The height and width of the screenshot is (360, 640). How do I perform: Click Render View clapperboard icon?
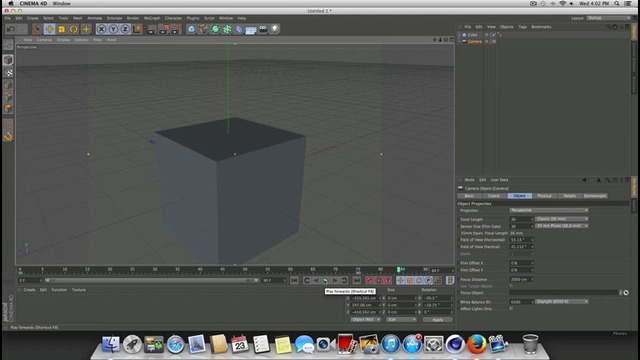click(x=151, y=29)
